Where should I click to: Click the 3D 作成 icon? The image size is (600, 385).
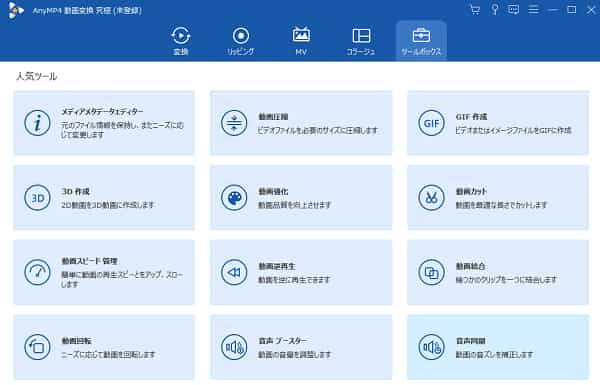click(37, 198)
